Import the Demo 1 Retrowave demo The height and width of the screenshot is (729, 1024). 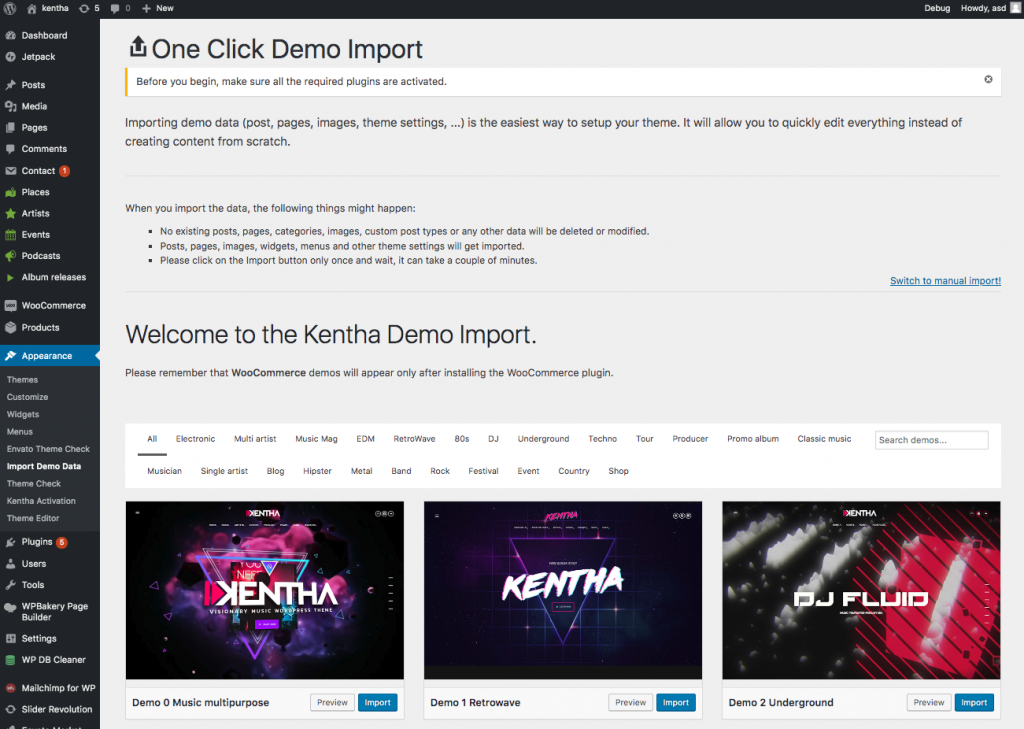676,702
